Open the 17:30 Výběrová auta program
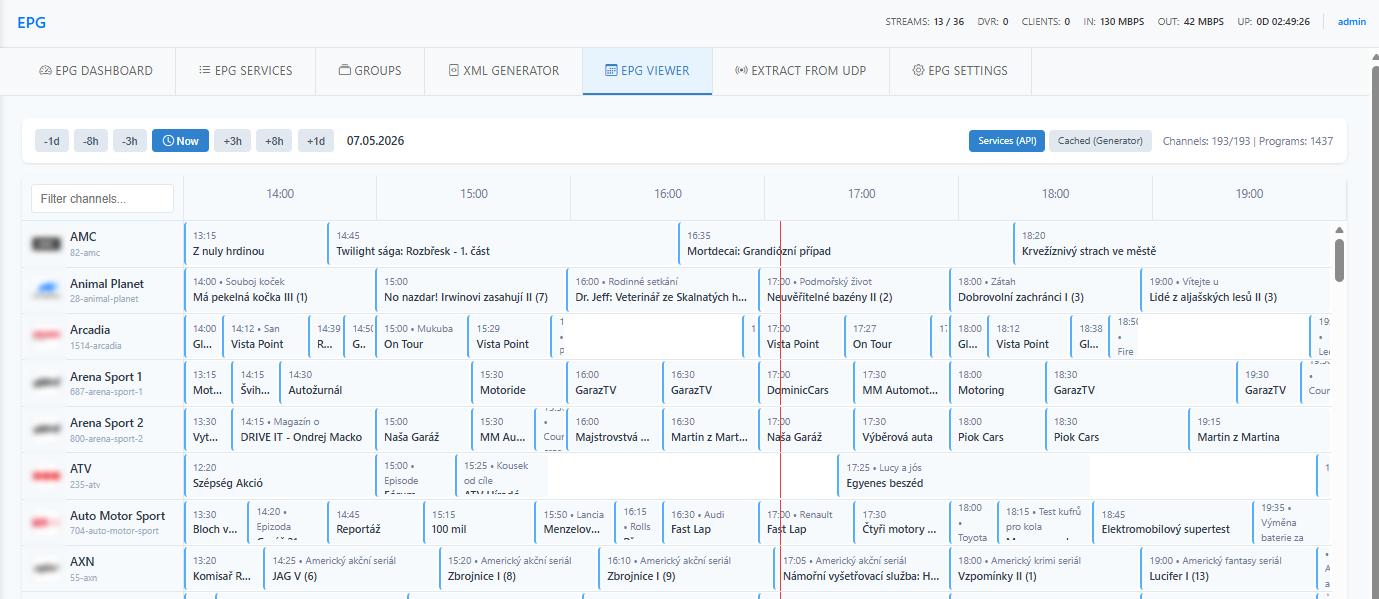 click(x=901, y=430)
